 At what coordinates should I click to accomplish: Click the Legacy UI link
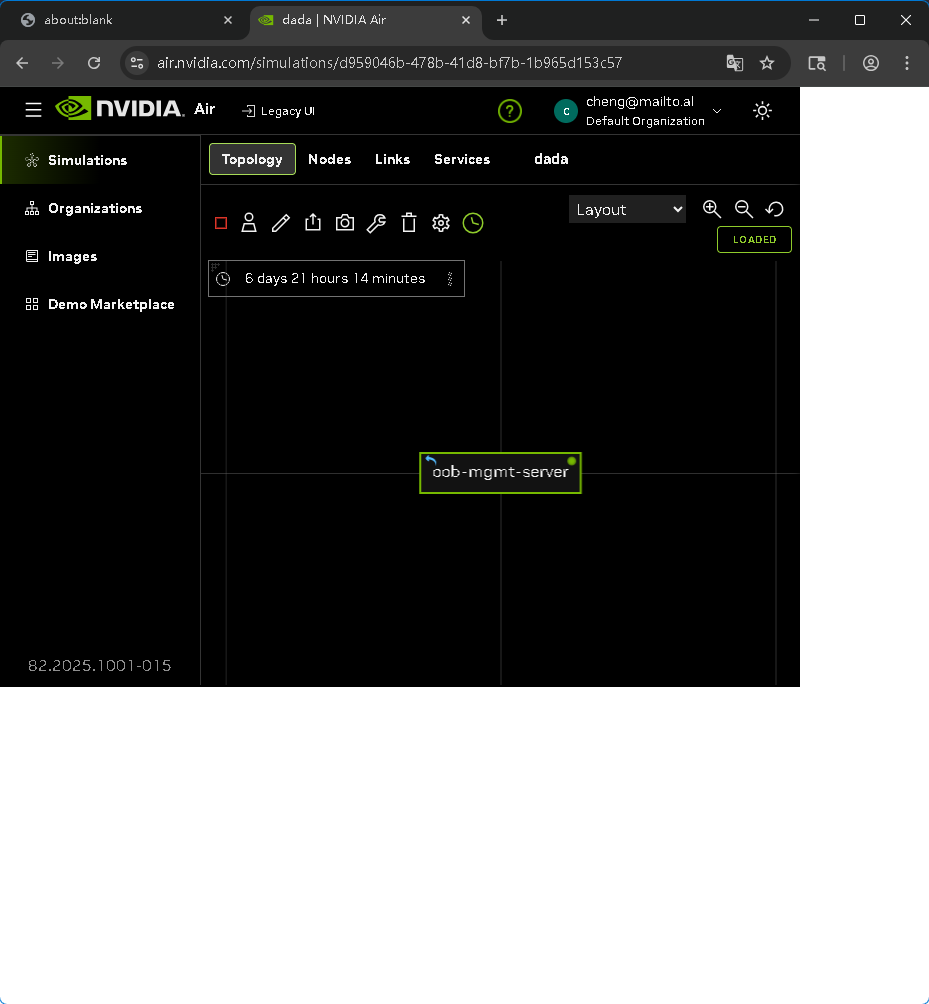tap(279, 111)
